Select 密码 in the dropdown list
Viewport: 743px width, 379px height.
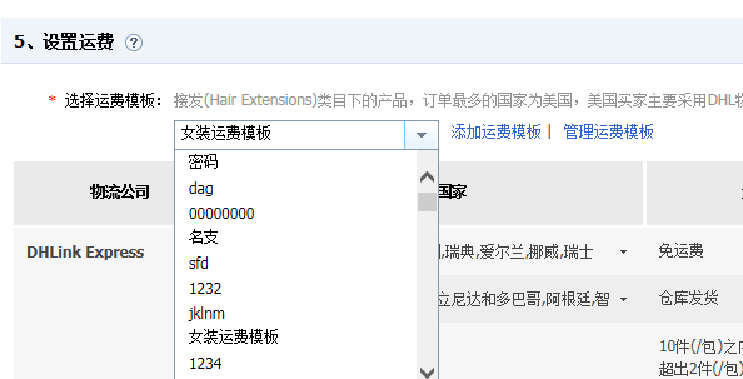coord(203,162)
